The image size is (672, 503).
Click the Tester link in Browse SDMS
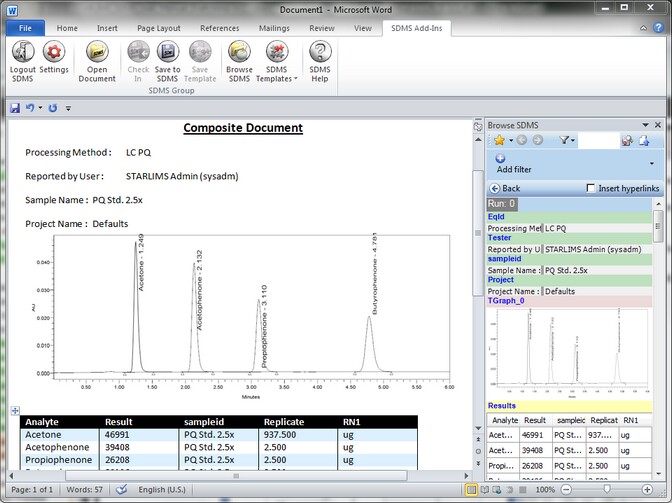[x=499, y=238]
